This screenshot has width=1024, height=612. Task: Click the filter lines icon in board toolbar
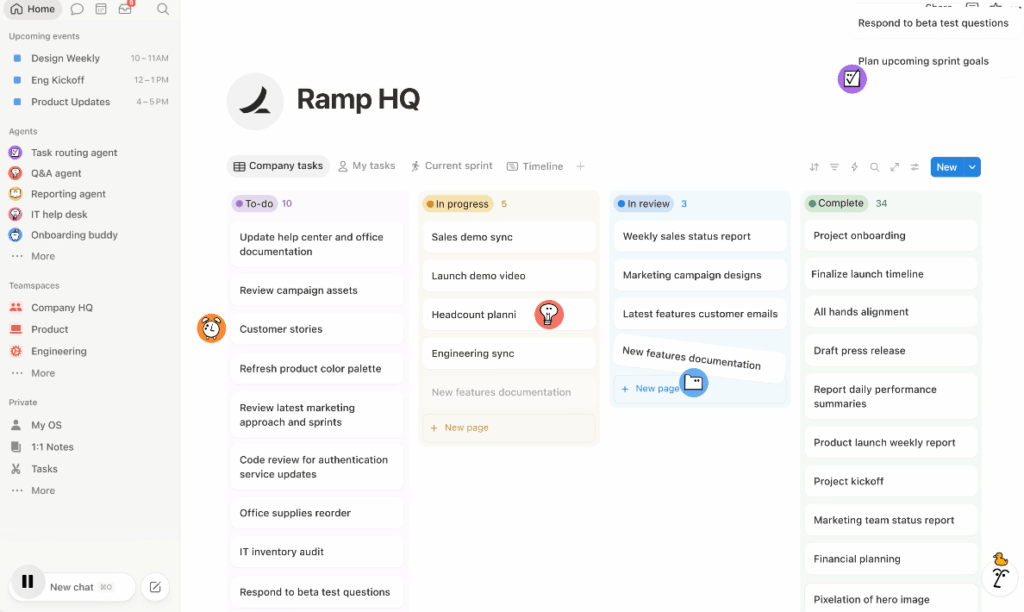click(834, 167)
